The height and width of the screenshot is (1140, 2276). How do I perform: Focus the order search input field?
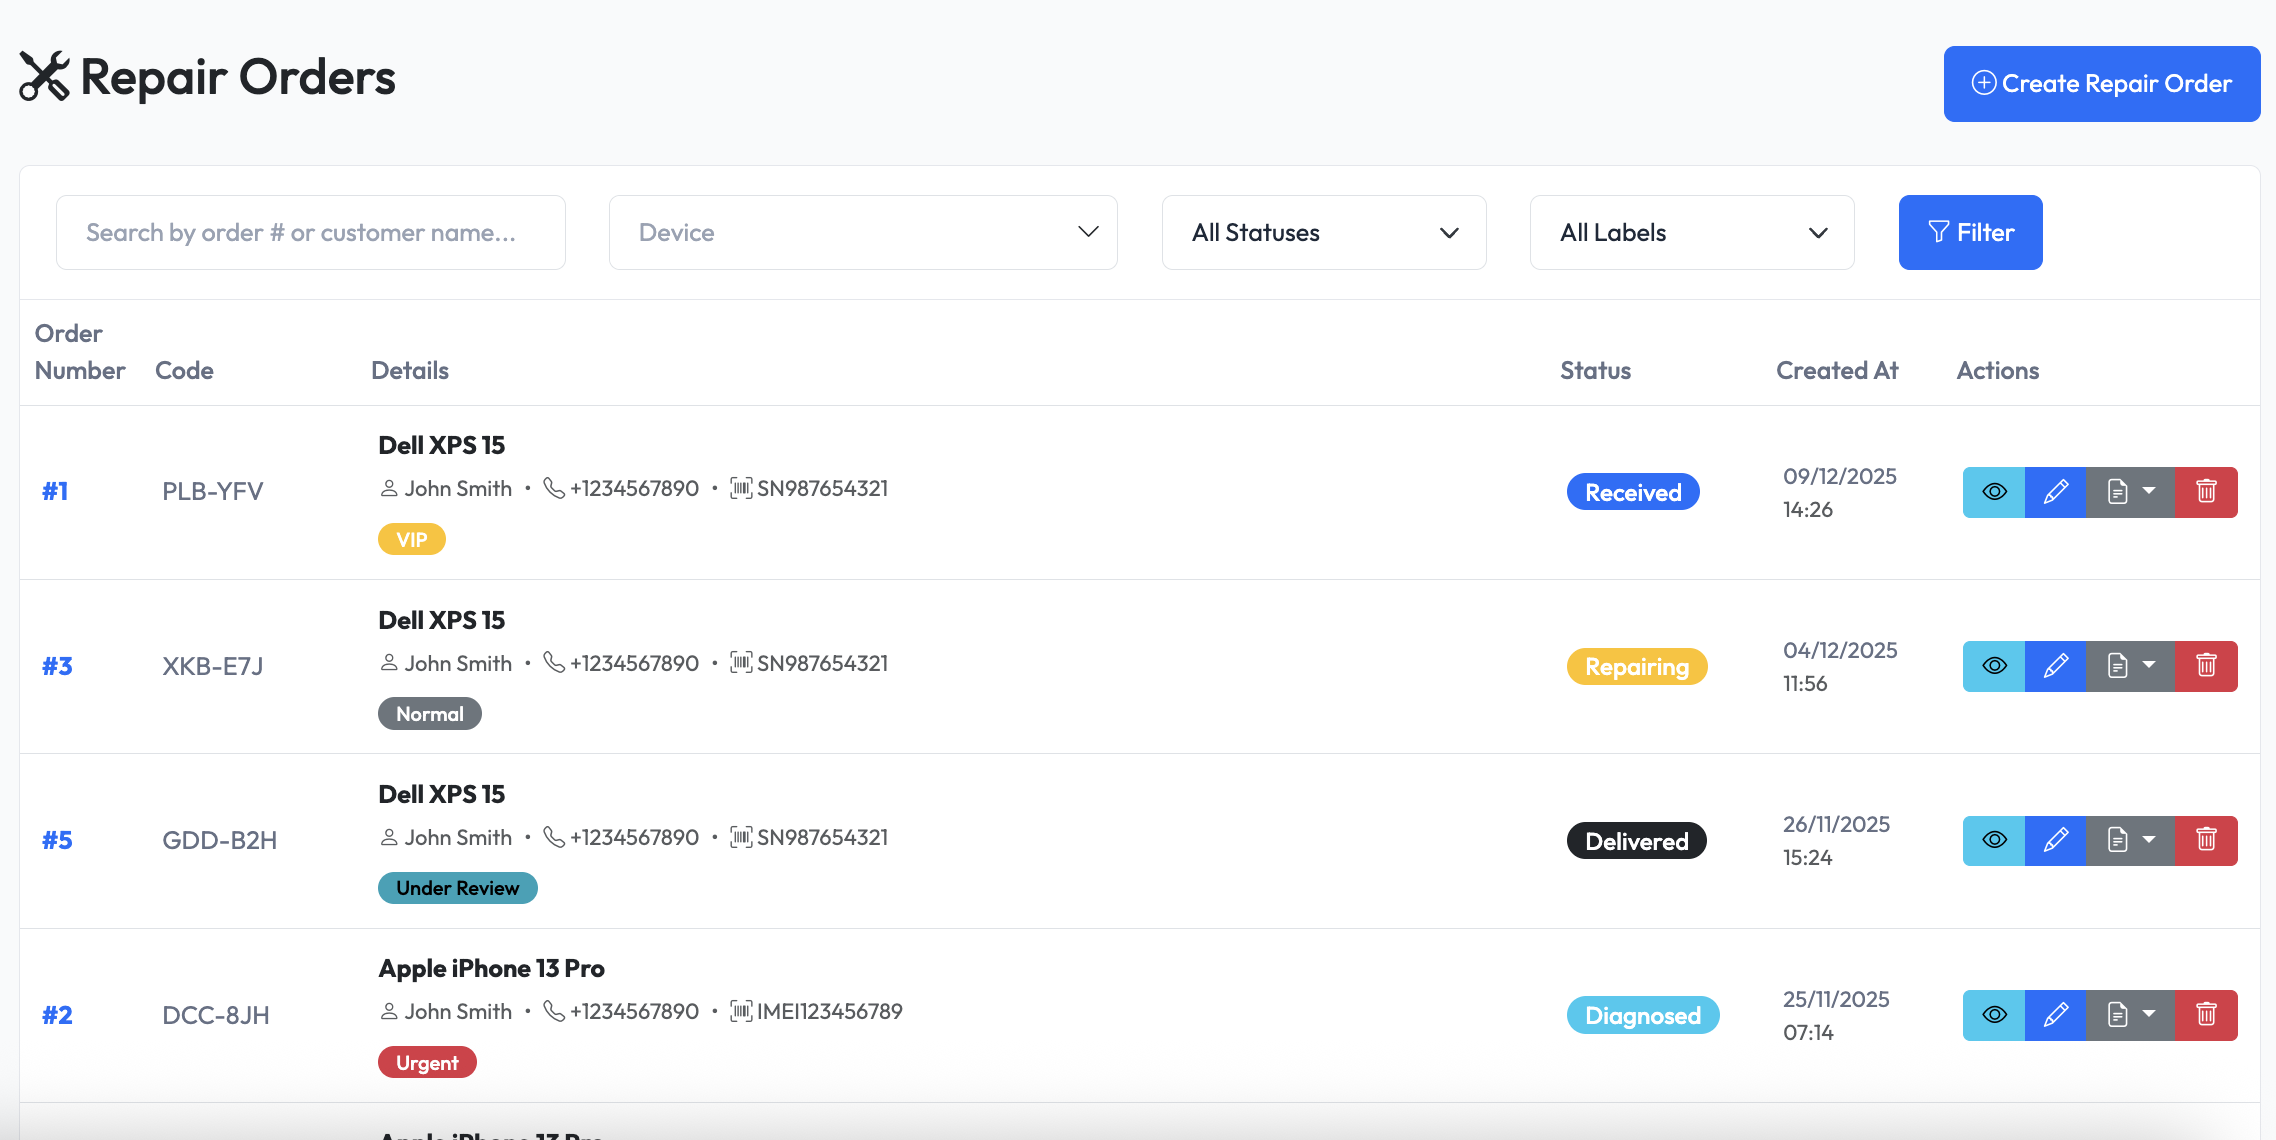tap(310, 233)
